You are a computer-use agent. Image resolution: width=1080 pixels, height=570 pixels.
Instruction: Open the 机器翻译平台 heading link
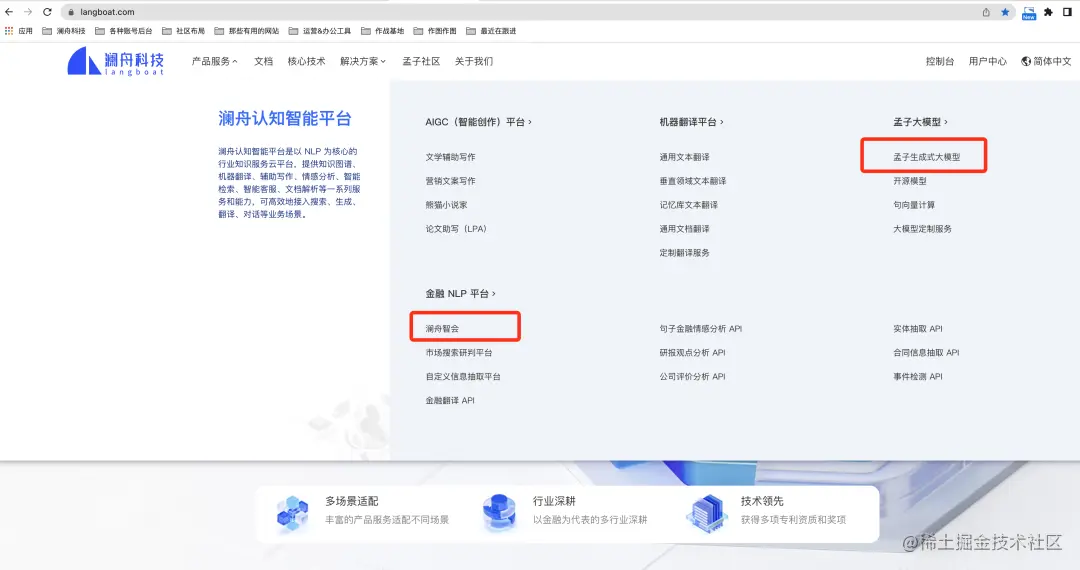pyautogui.click(x=691, y=122)
